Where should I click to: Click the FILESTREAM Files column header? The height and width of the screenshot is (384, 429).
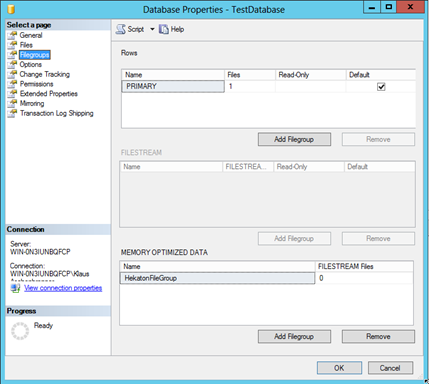pos(364,266)
